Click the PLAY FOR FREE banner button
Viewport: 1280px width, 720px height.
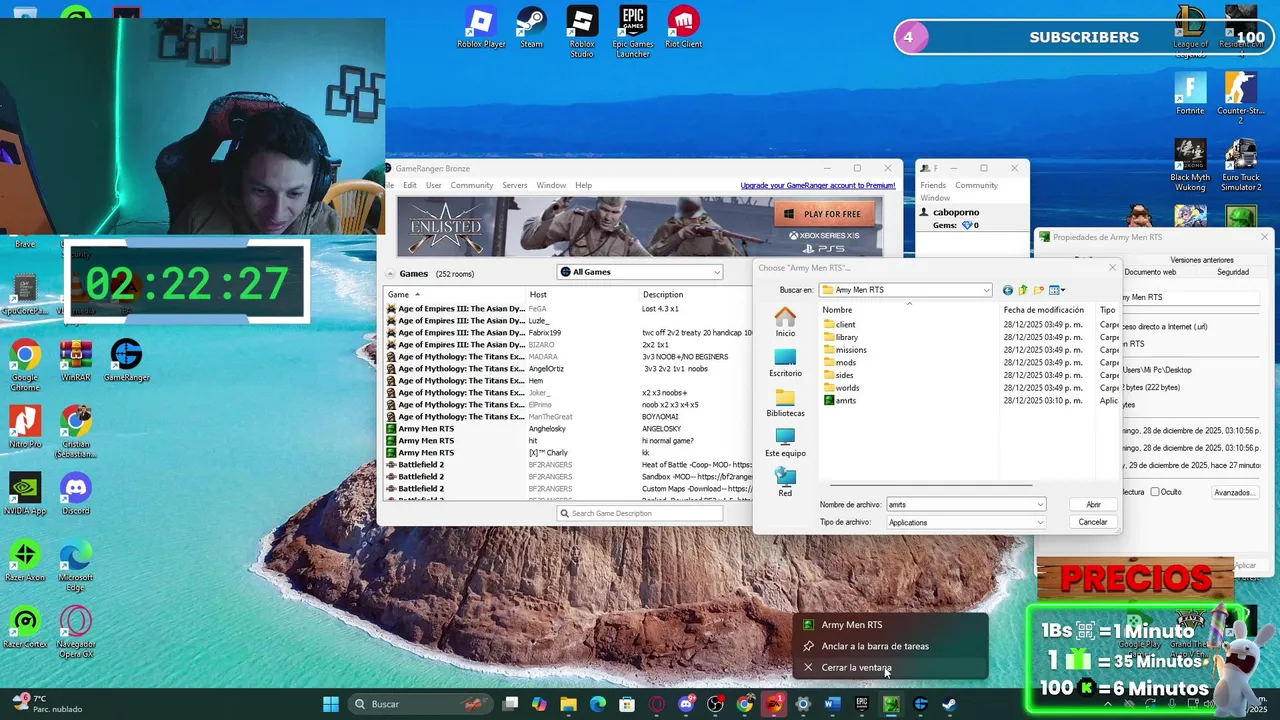tap(825, 214)
